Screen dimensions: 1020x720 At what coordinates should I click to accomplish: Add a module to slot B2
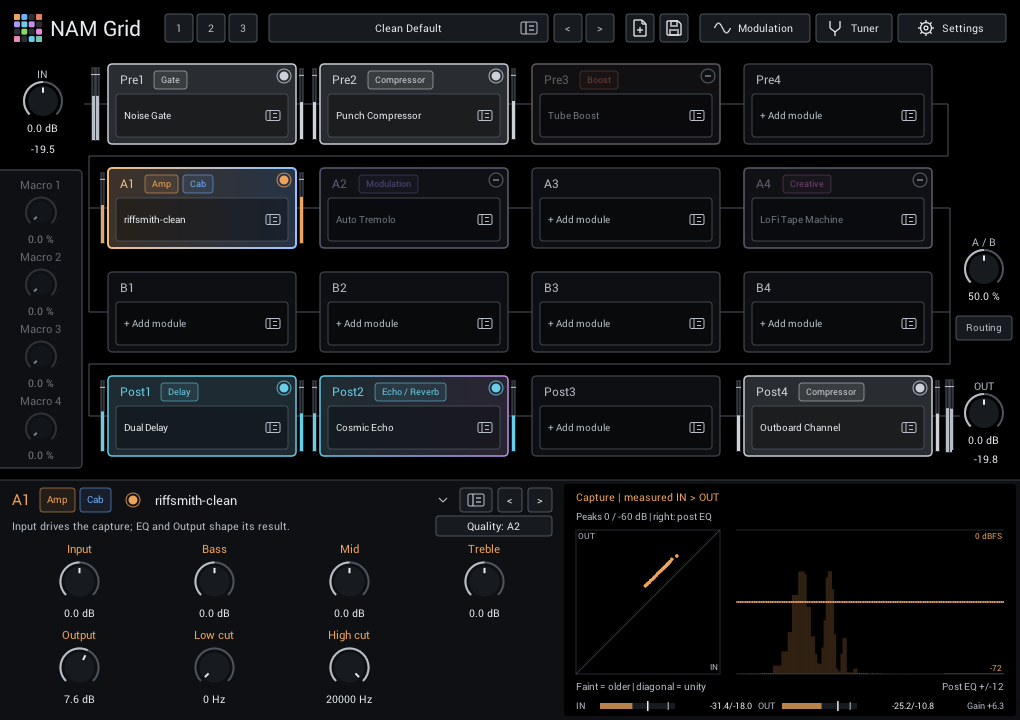click(414, 323)
